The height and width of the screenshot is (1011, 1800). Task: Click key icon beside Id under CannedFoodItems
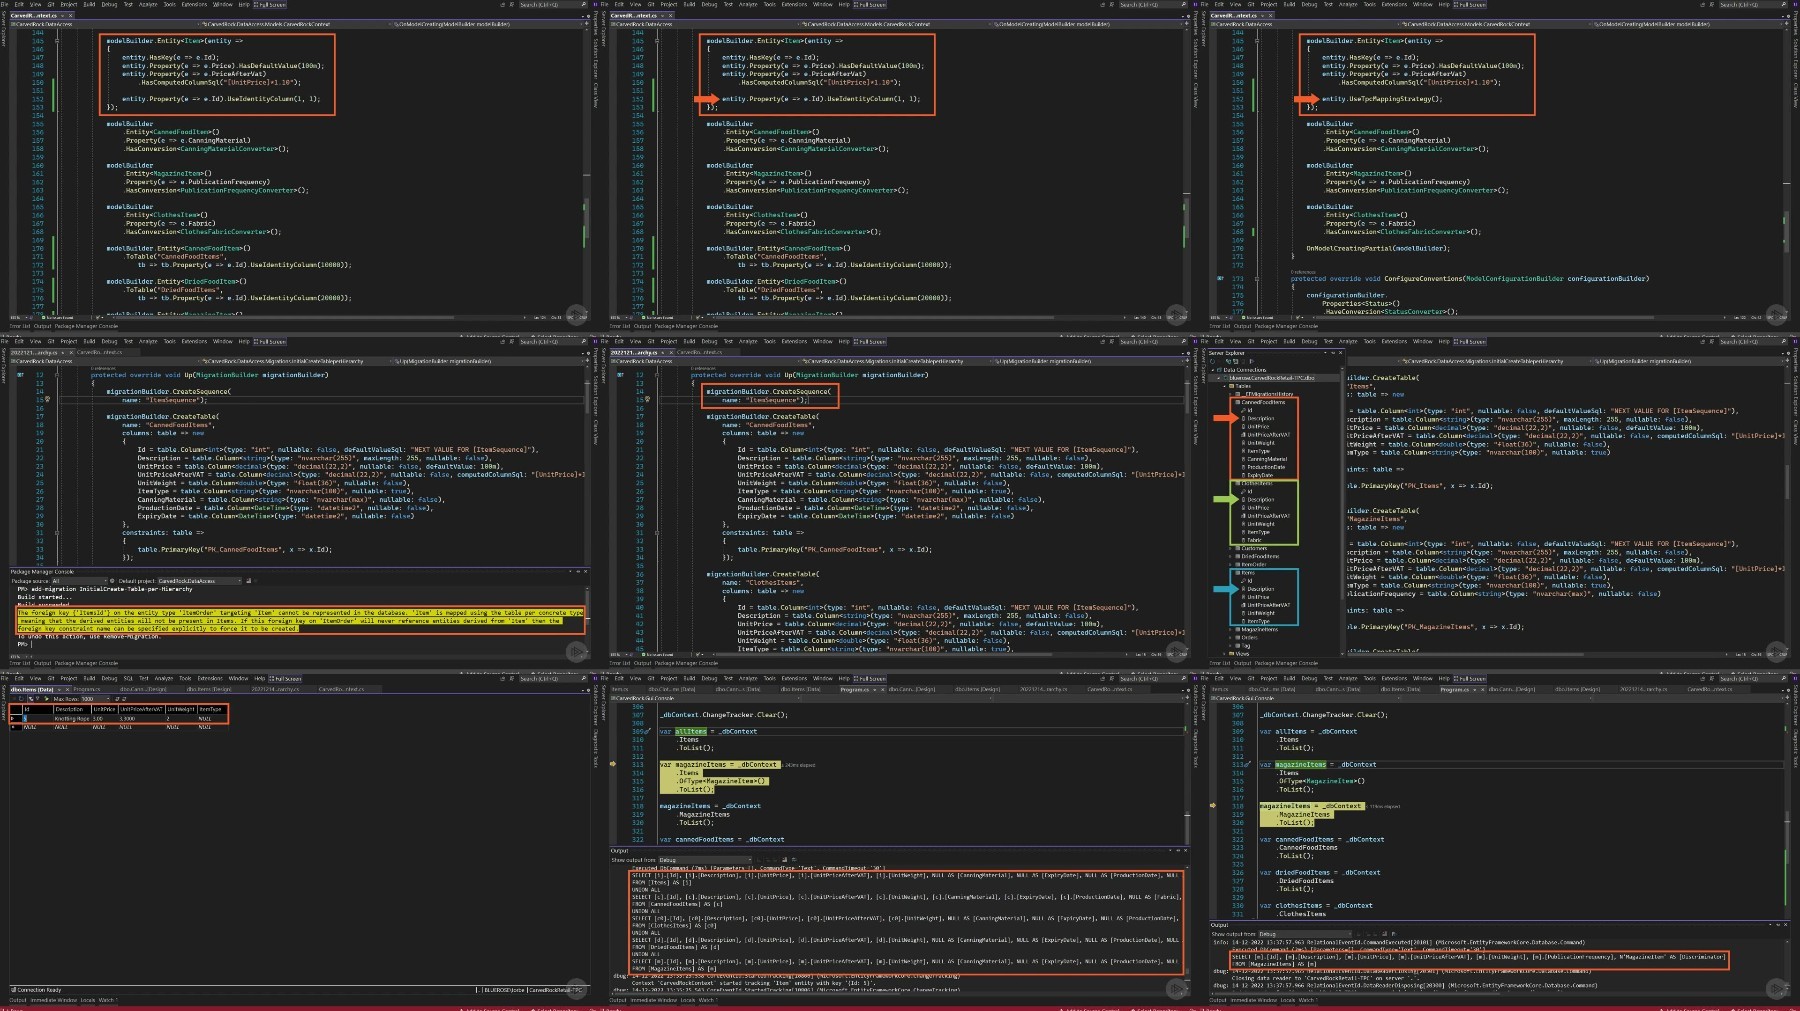[1243, 410]
